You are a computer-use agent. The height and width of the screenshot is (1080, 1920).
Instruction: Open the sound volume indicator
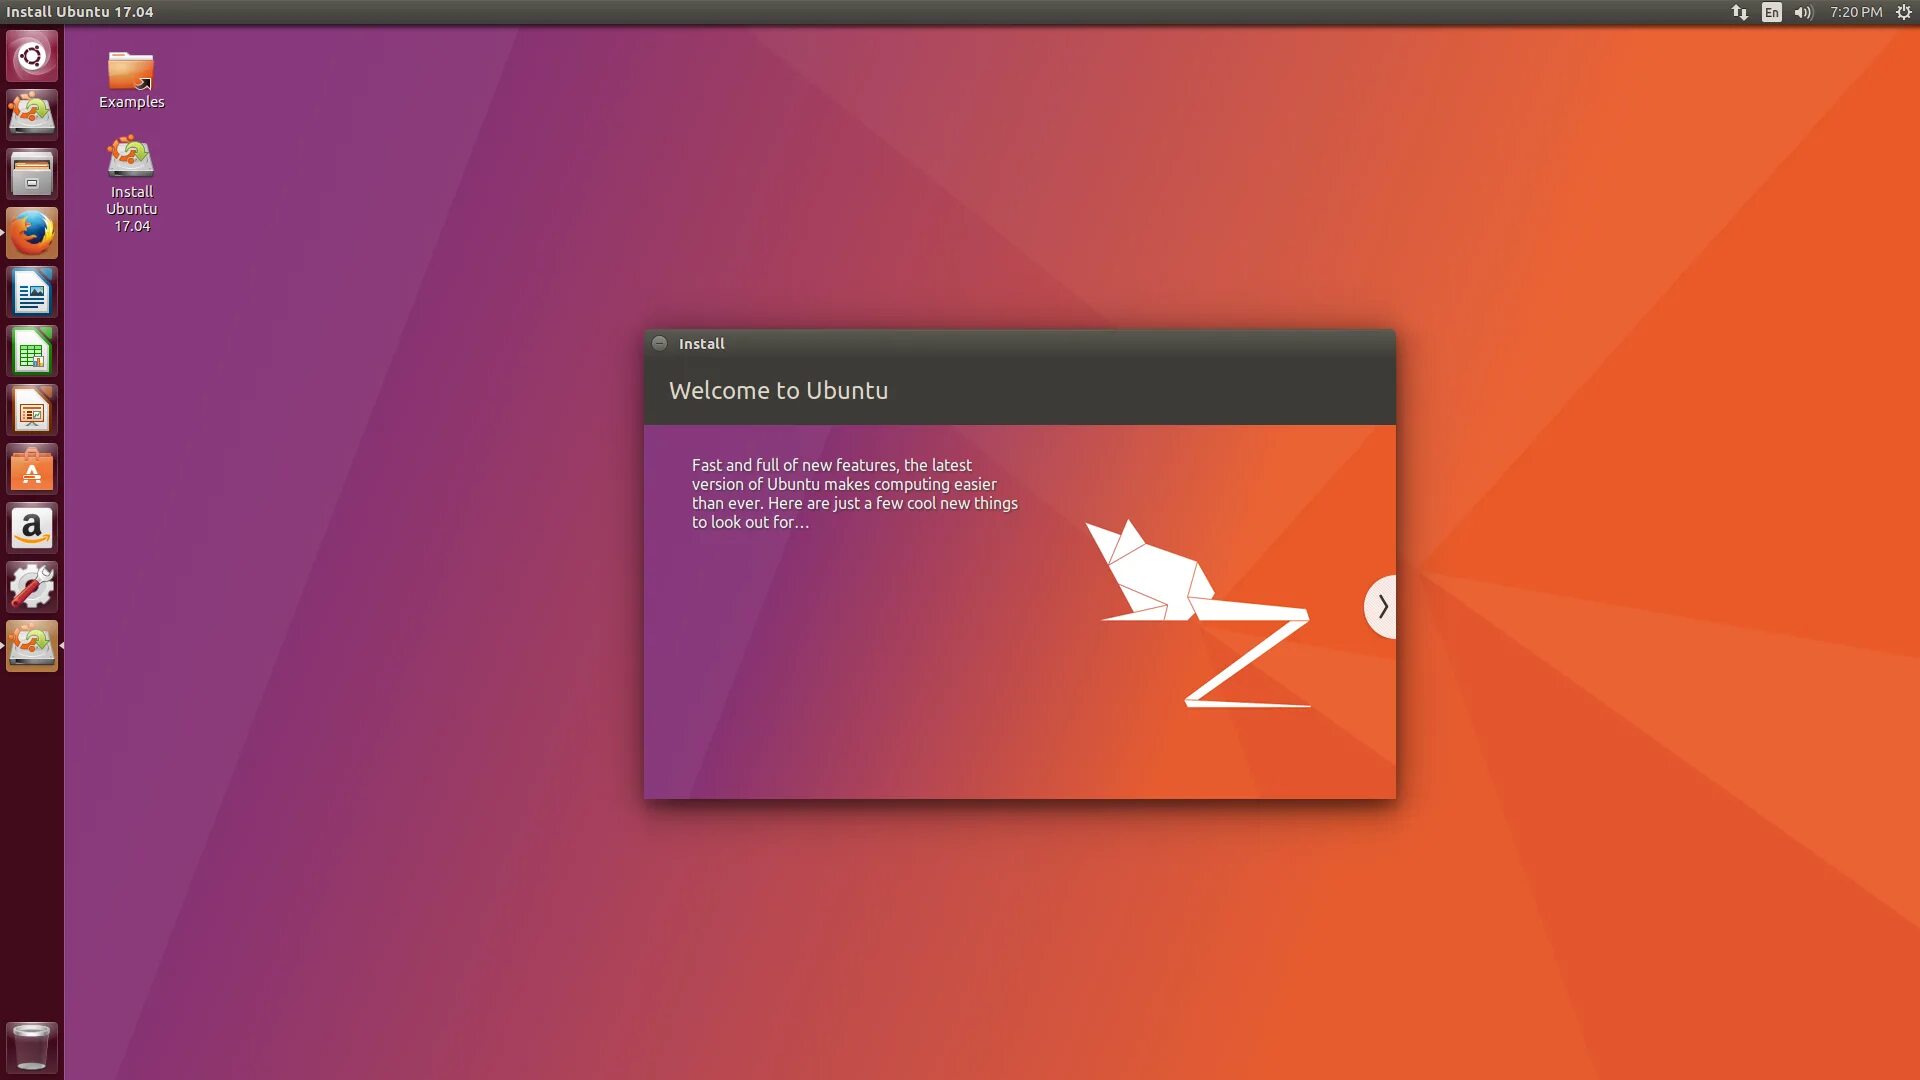click(x=1804, y=12)
